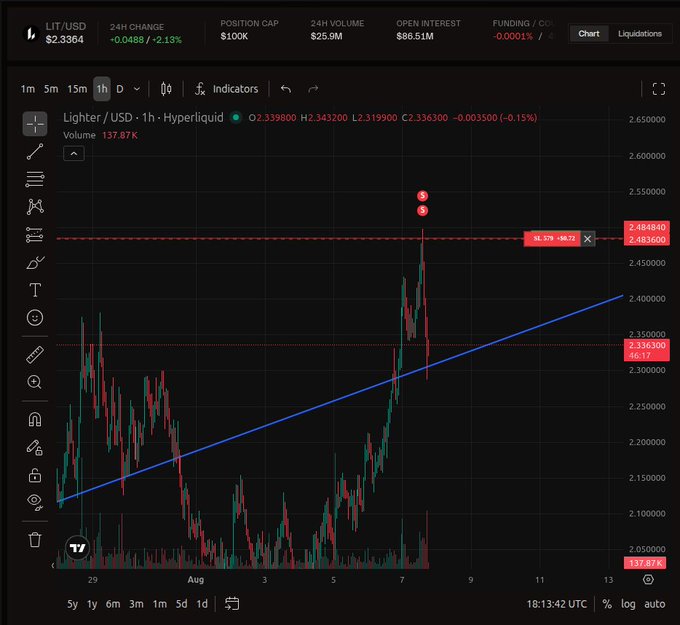Hide all drawings with eye icon
The height and width of the screenshot is (625, 680).
tap(35, 502)
